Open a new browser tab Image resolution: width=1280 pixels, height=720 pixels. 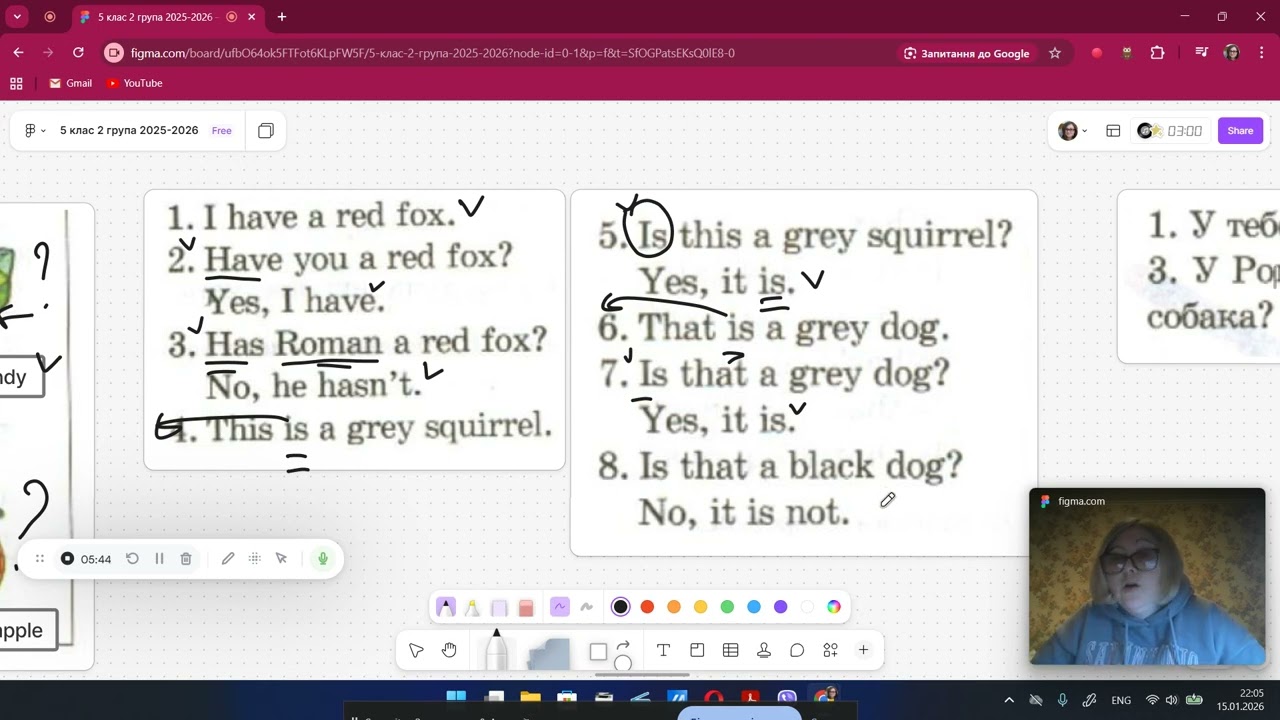tap(282, 17)
